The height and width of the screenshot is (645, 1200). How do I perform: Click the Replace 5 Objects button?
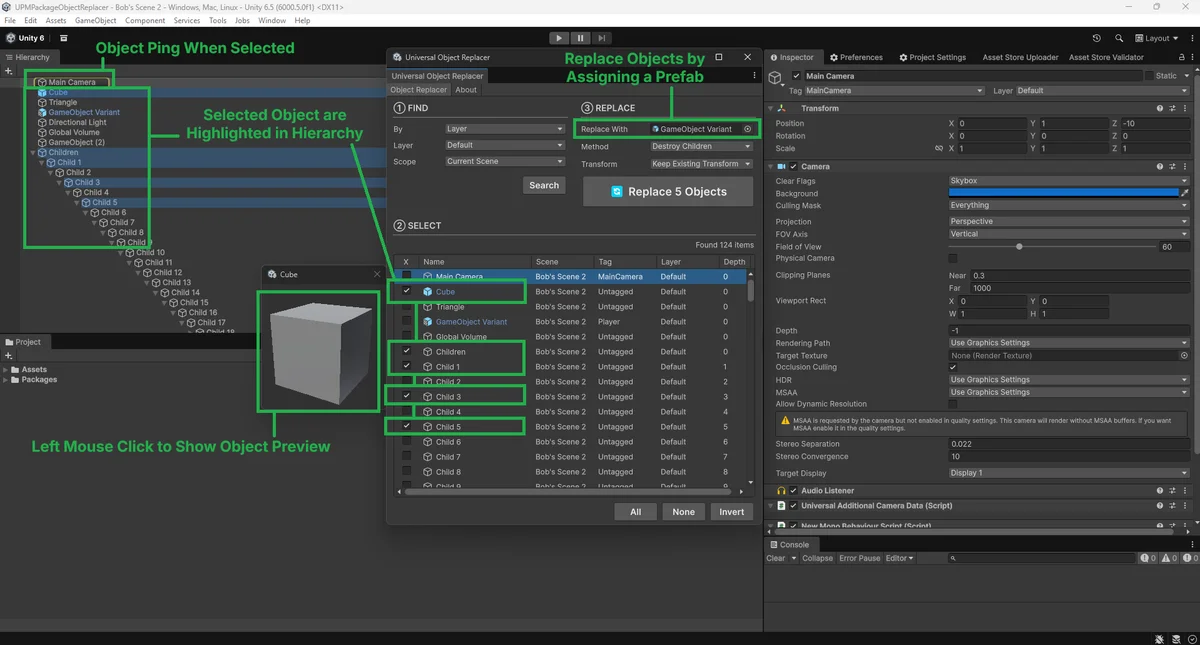click(x=668, y=192)
